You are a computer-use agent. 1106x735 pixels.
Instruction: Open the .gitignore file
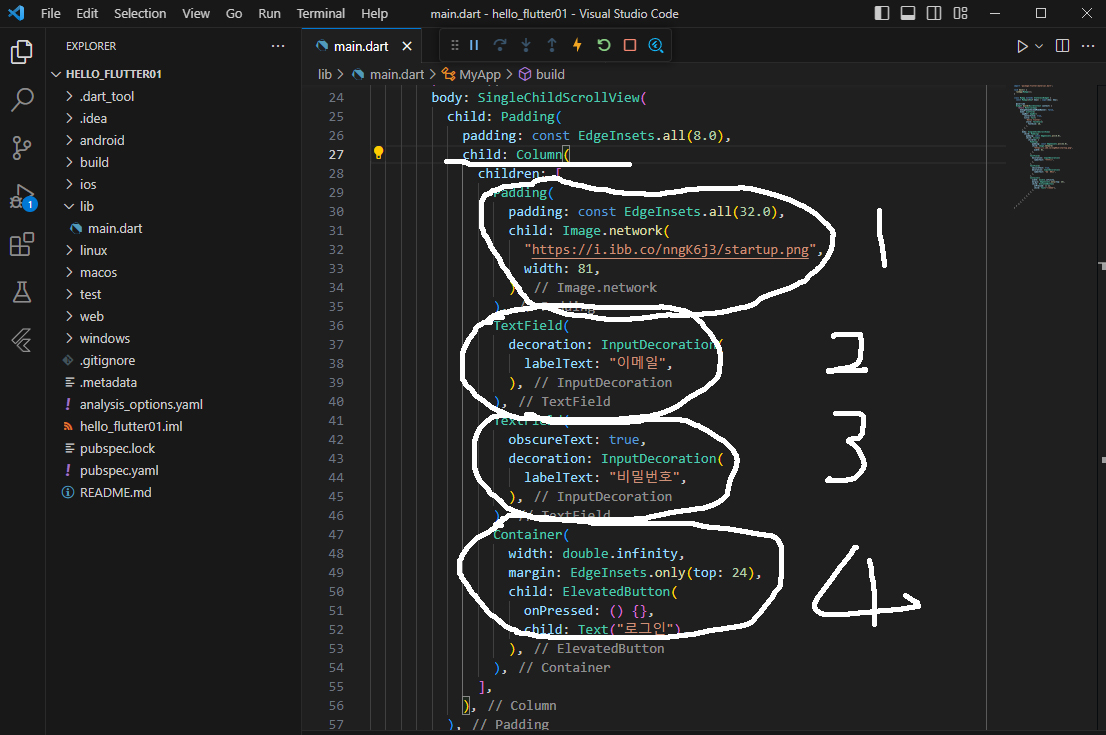point(174,360)
